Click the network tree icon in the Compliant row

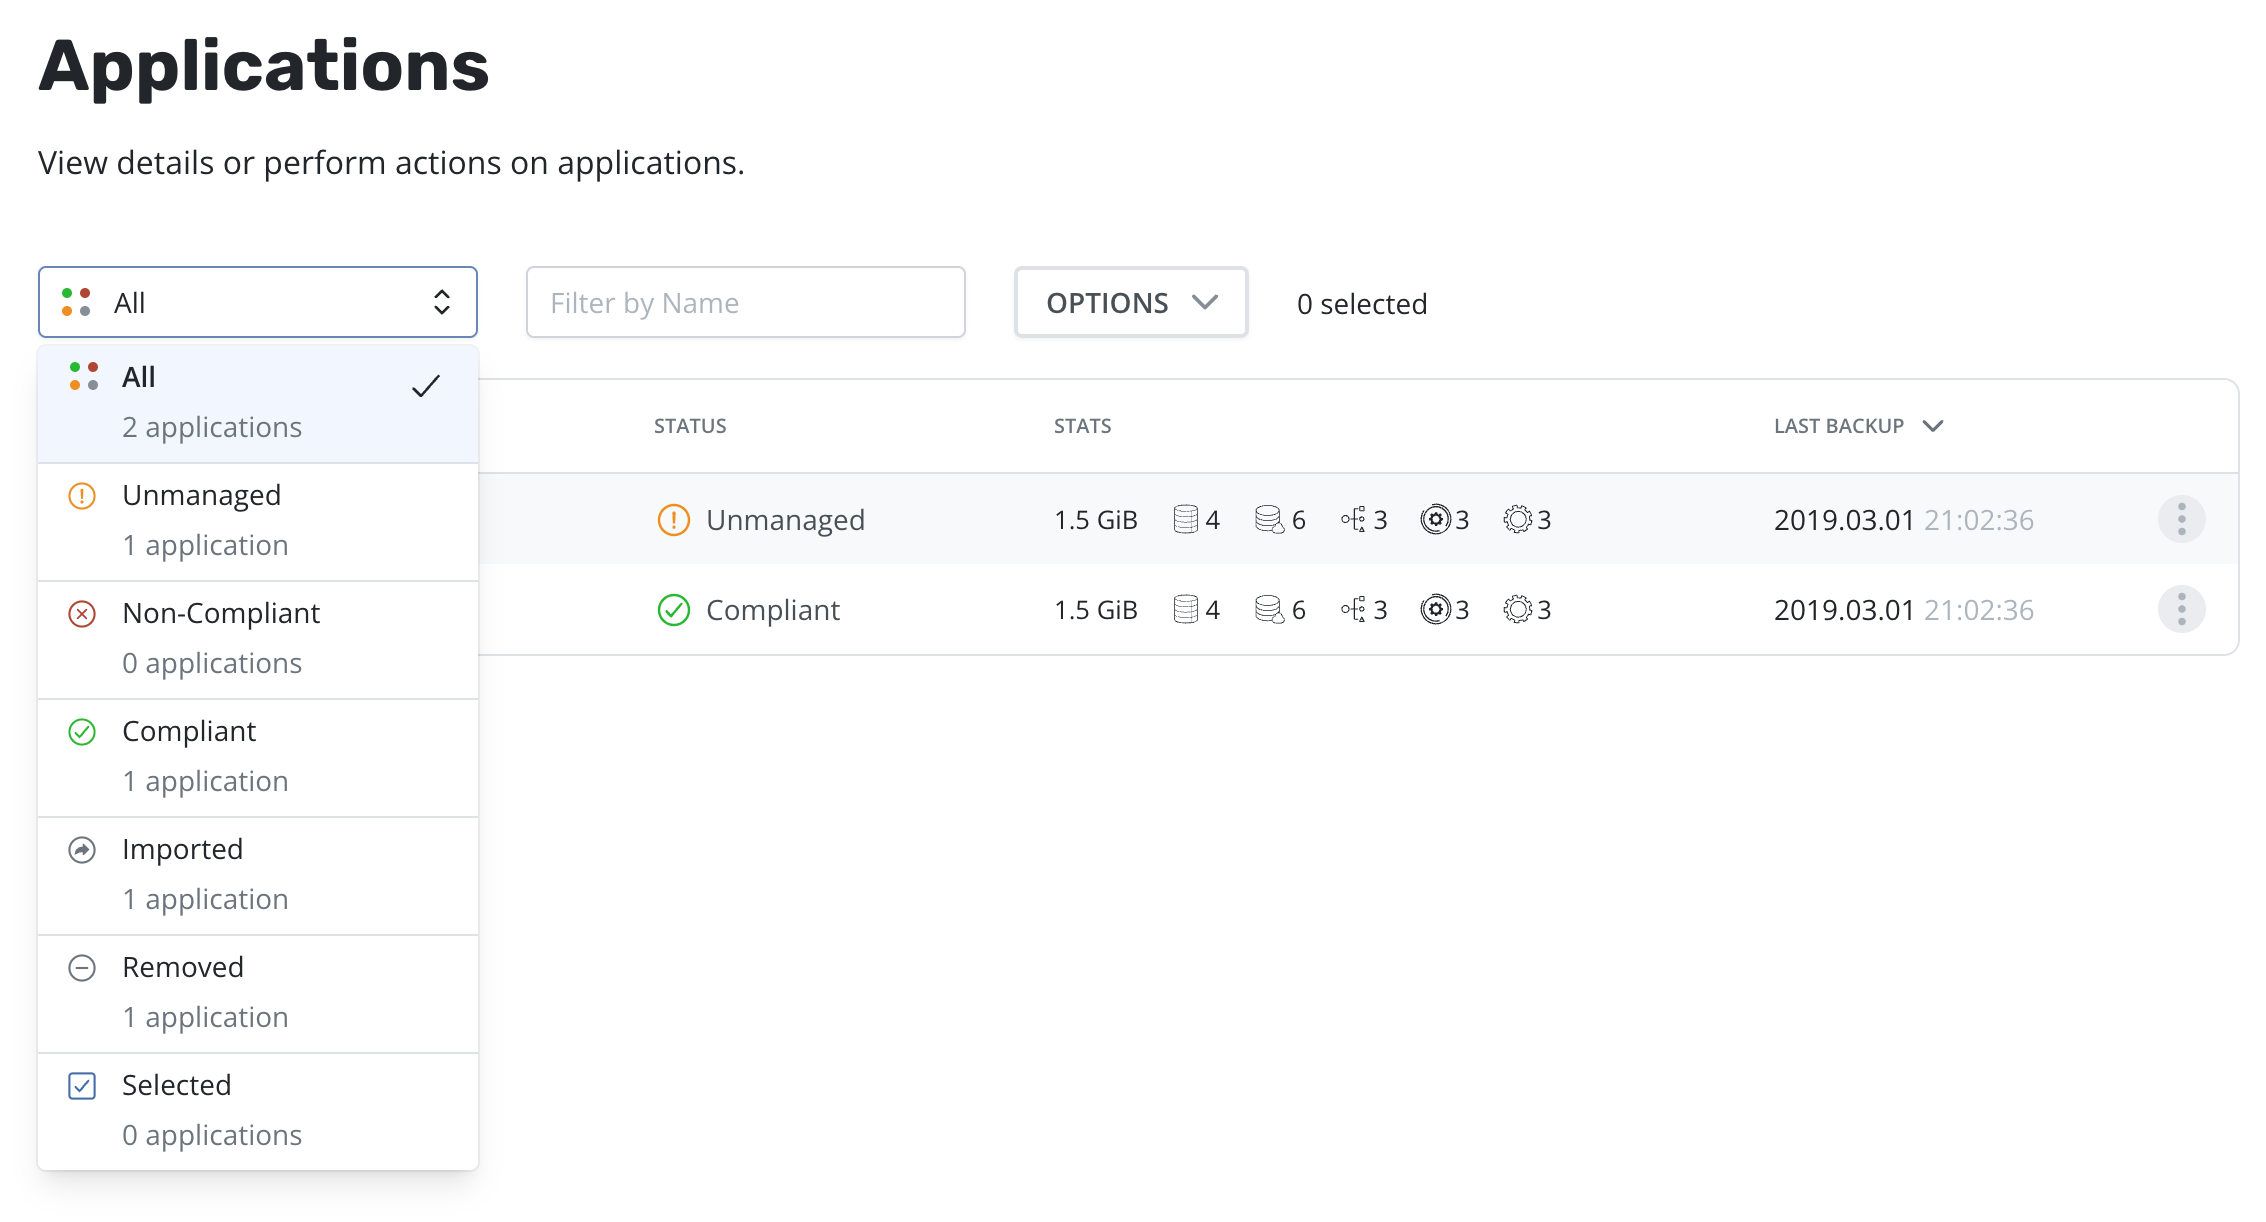click(1353, 610)
